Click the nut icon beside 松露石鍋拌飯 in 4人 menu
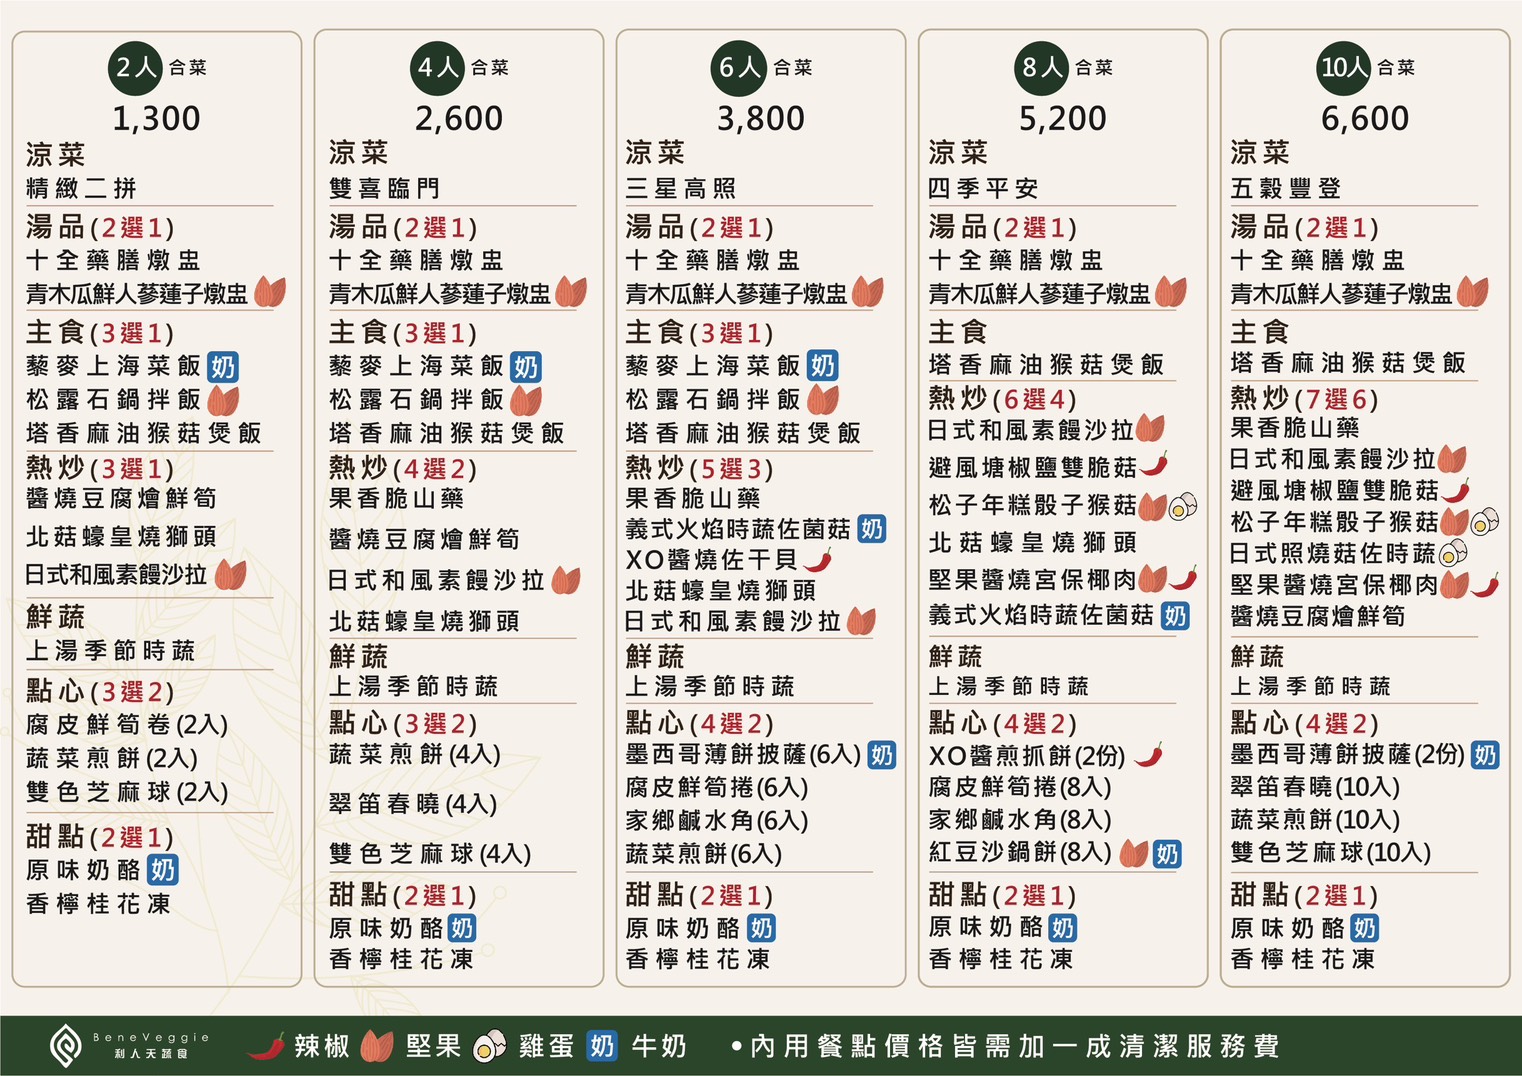This screenshot has width=1522, height=1076. tap(526, 400)
